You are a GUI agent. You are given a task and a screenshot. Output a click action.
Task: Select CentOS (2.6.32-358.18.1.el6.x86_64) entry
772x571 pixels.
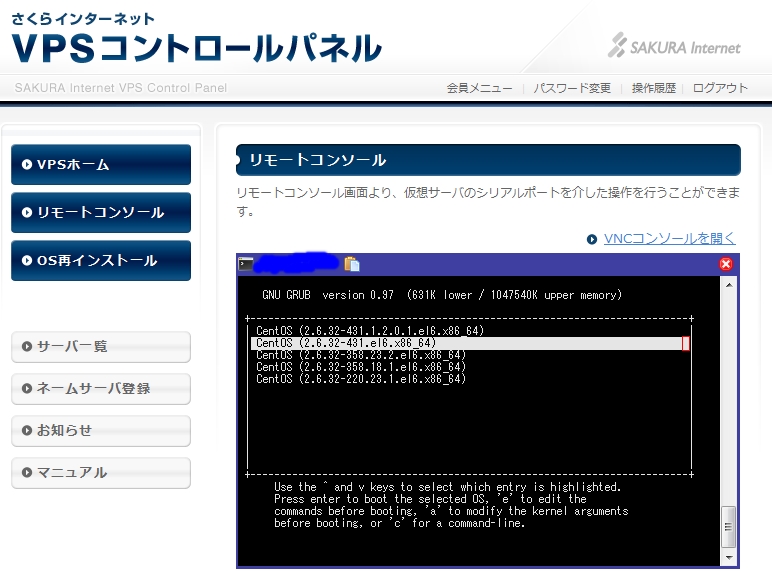[x=361, y=367]
